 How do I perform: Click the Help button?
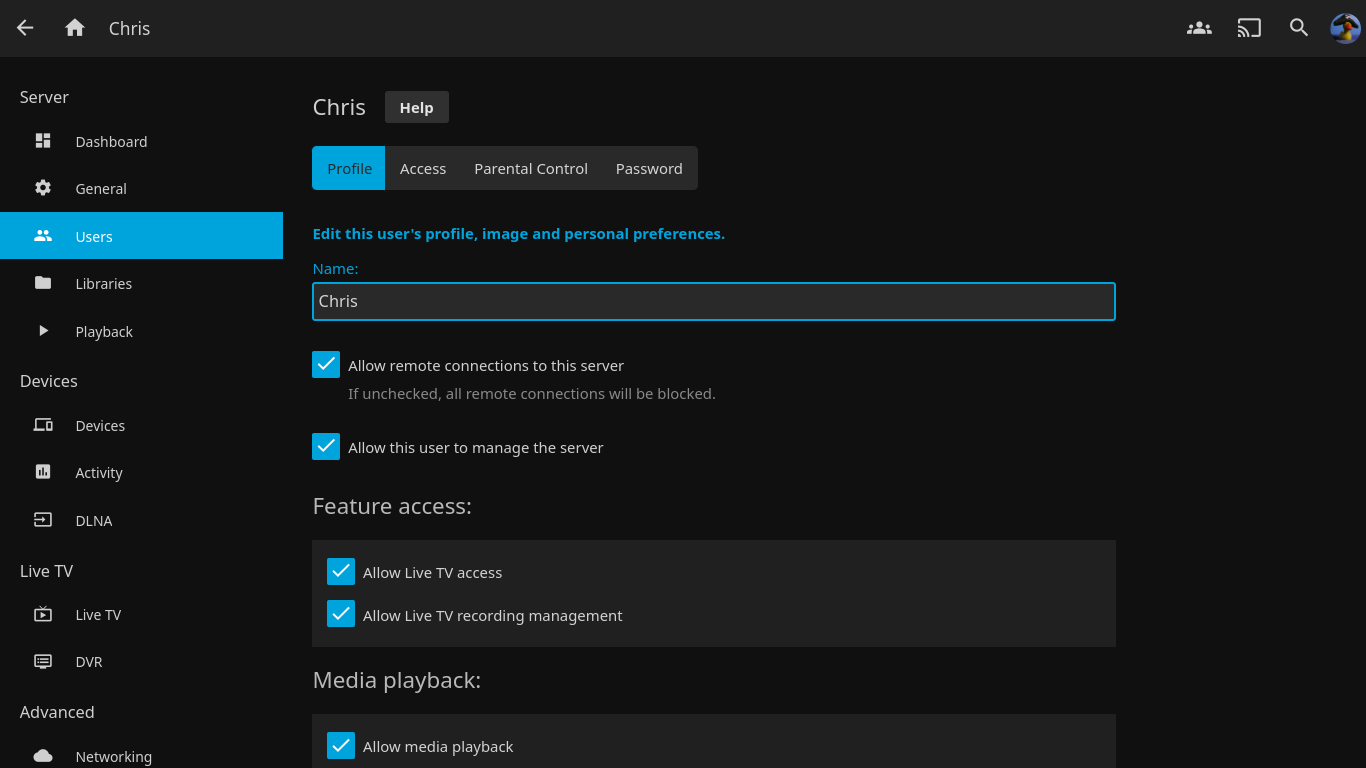pos(416,107)
